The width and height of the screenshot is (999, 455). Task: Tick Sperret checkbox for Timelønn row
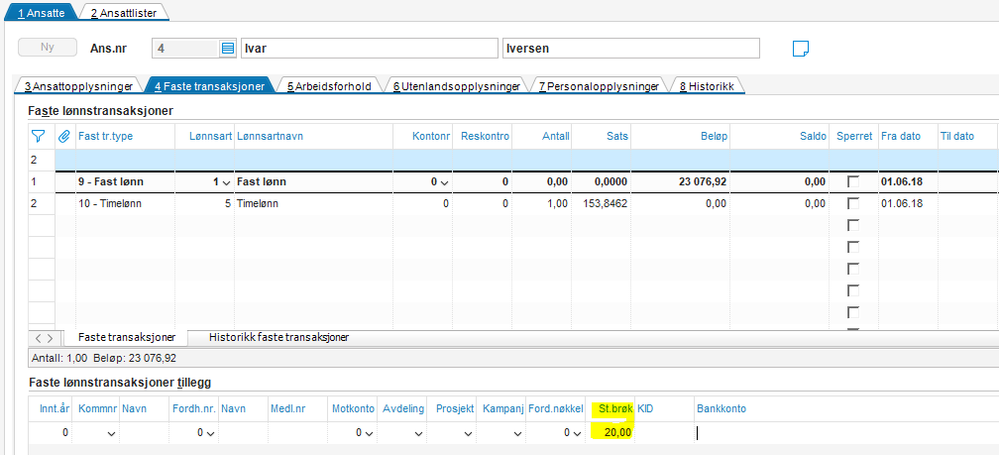point(852,204)
